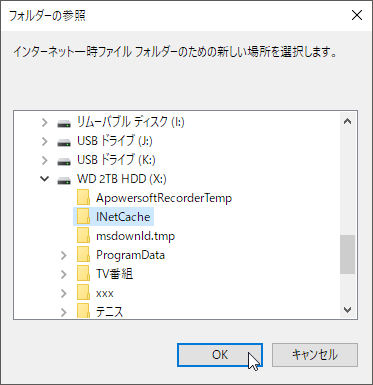The width and height of the screenshot is (373, 385).
Task: Select USB ドライブ (K:) entry
Action: tap(116, 160)
